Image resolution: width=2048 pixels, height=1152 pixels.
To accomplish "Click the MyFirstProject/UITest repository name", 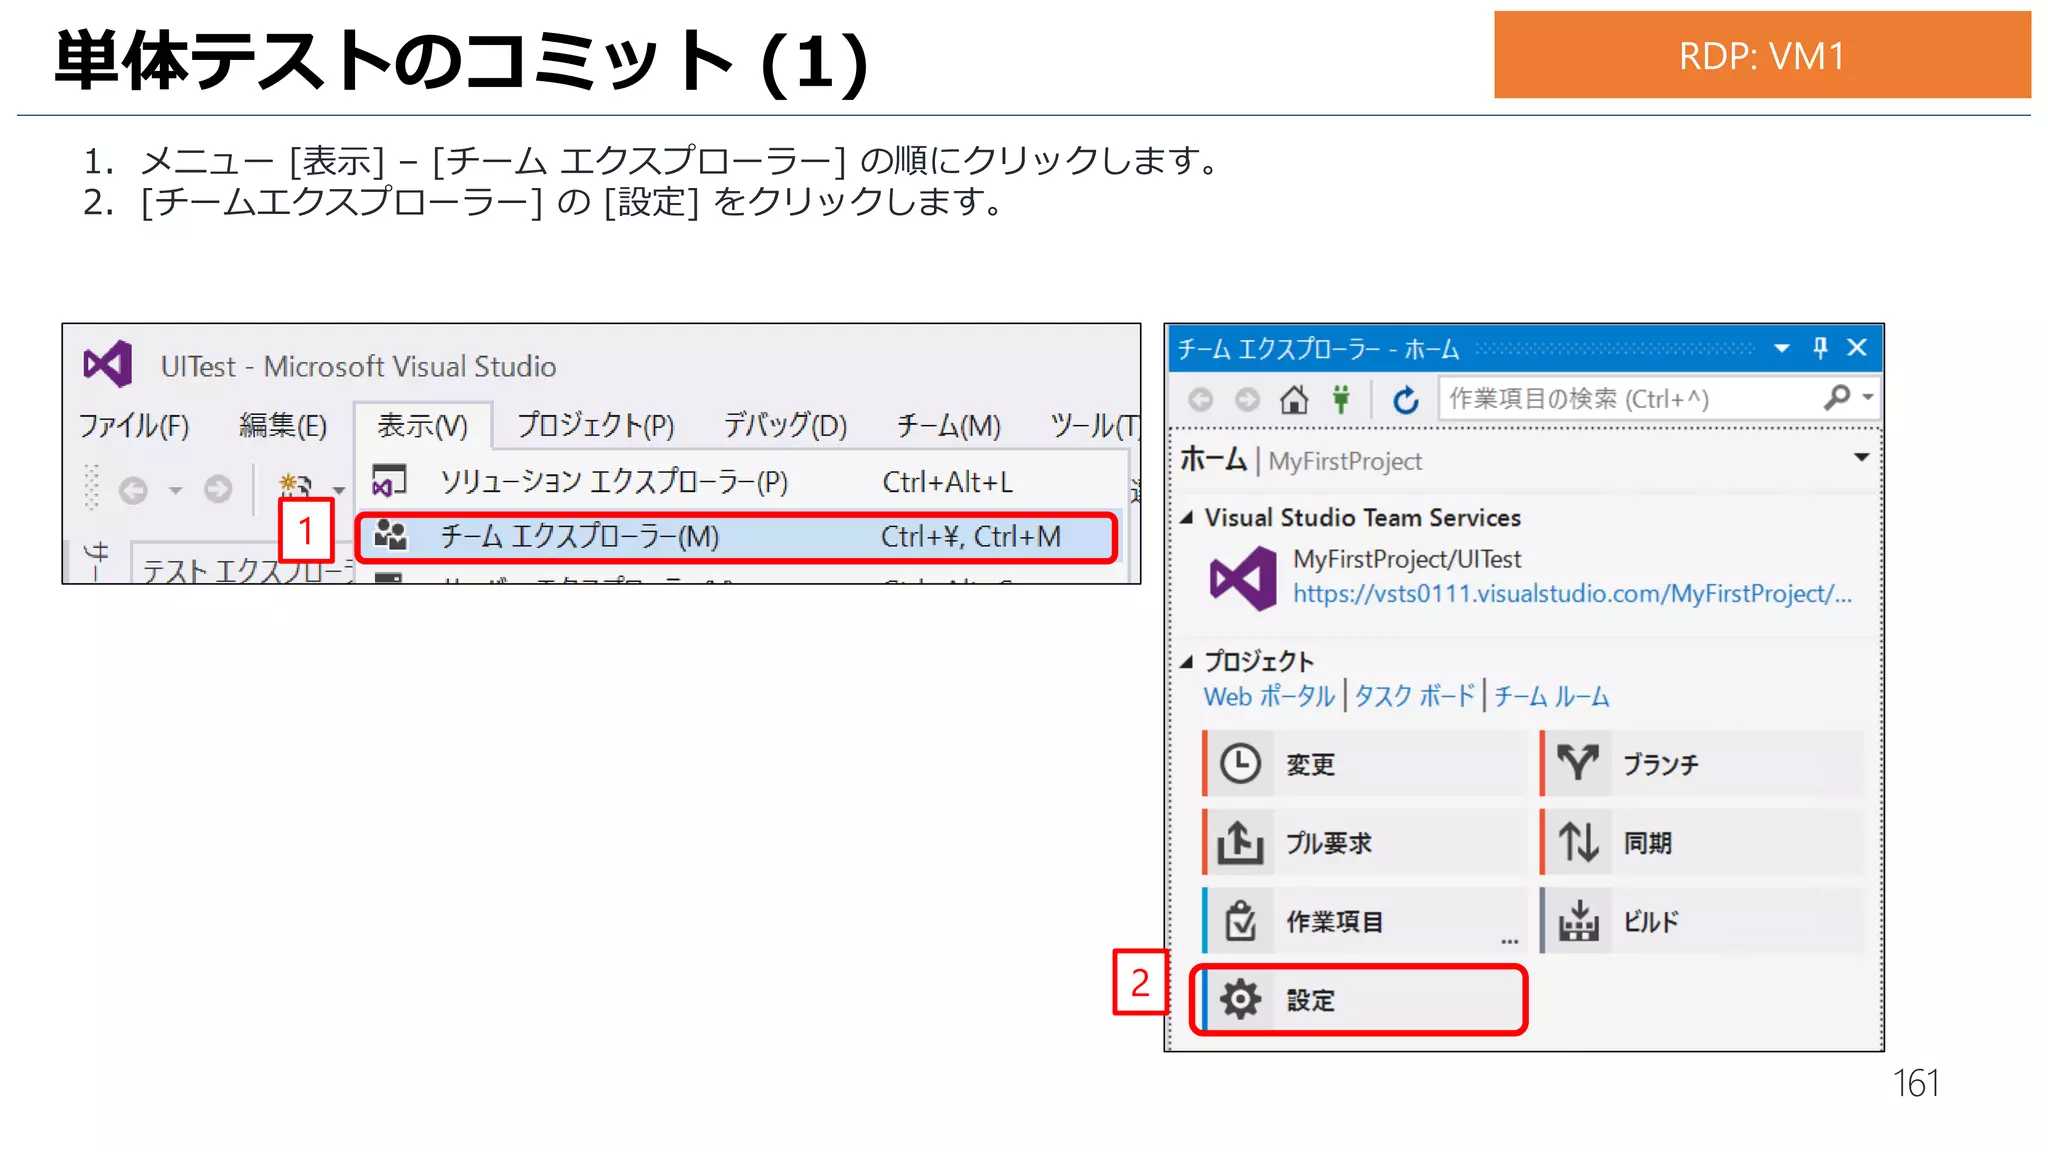I will pos(1407,559).
